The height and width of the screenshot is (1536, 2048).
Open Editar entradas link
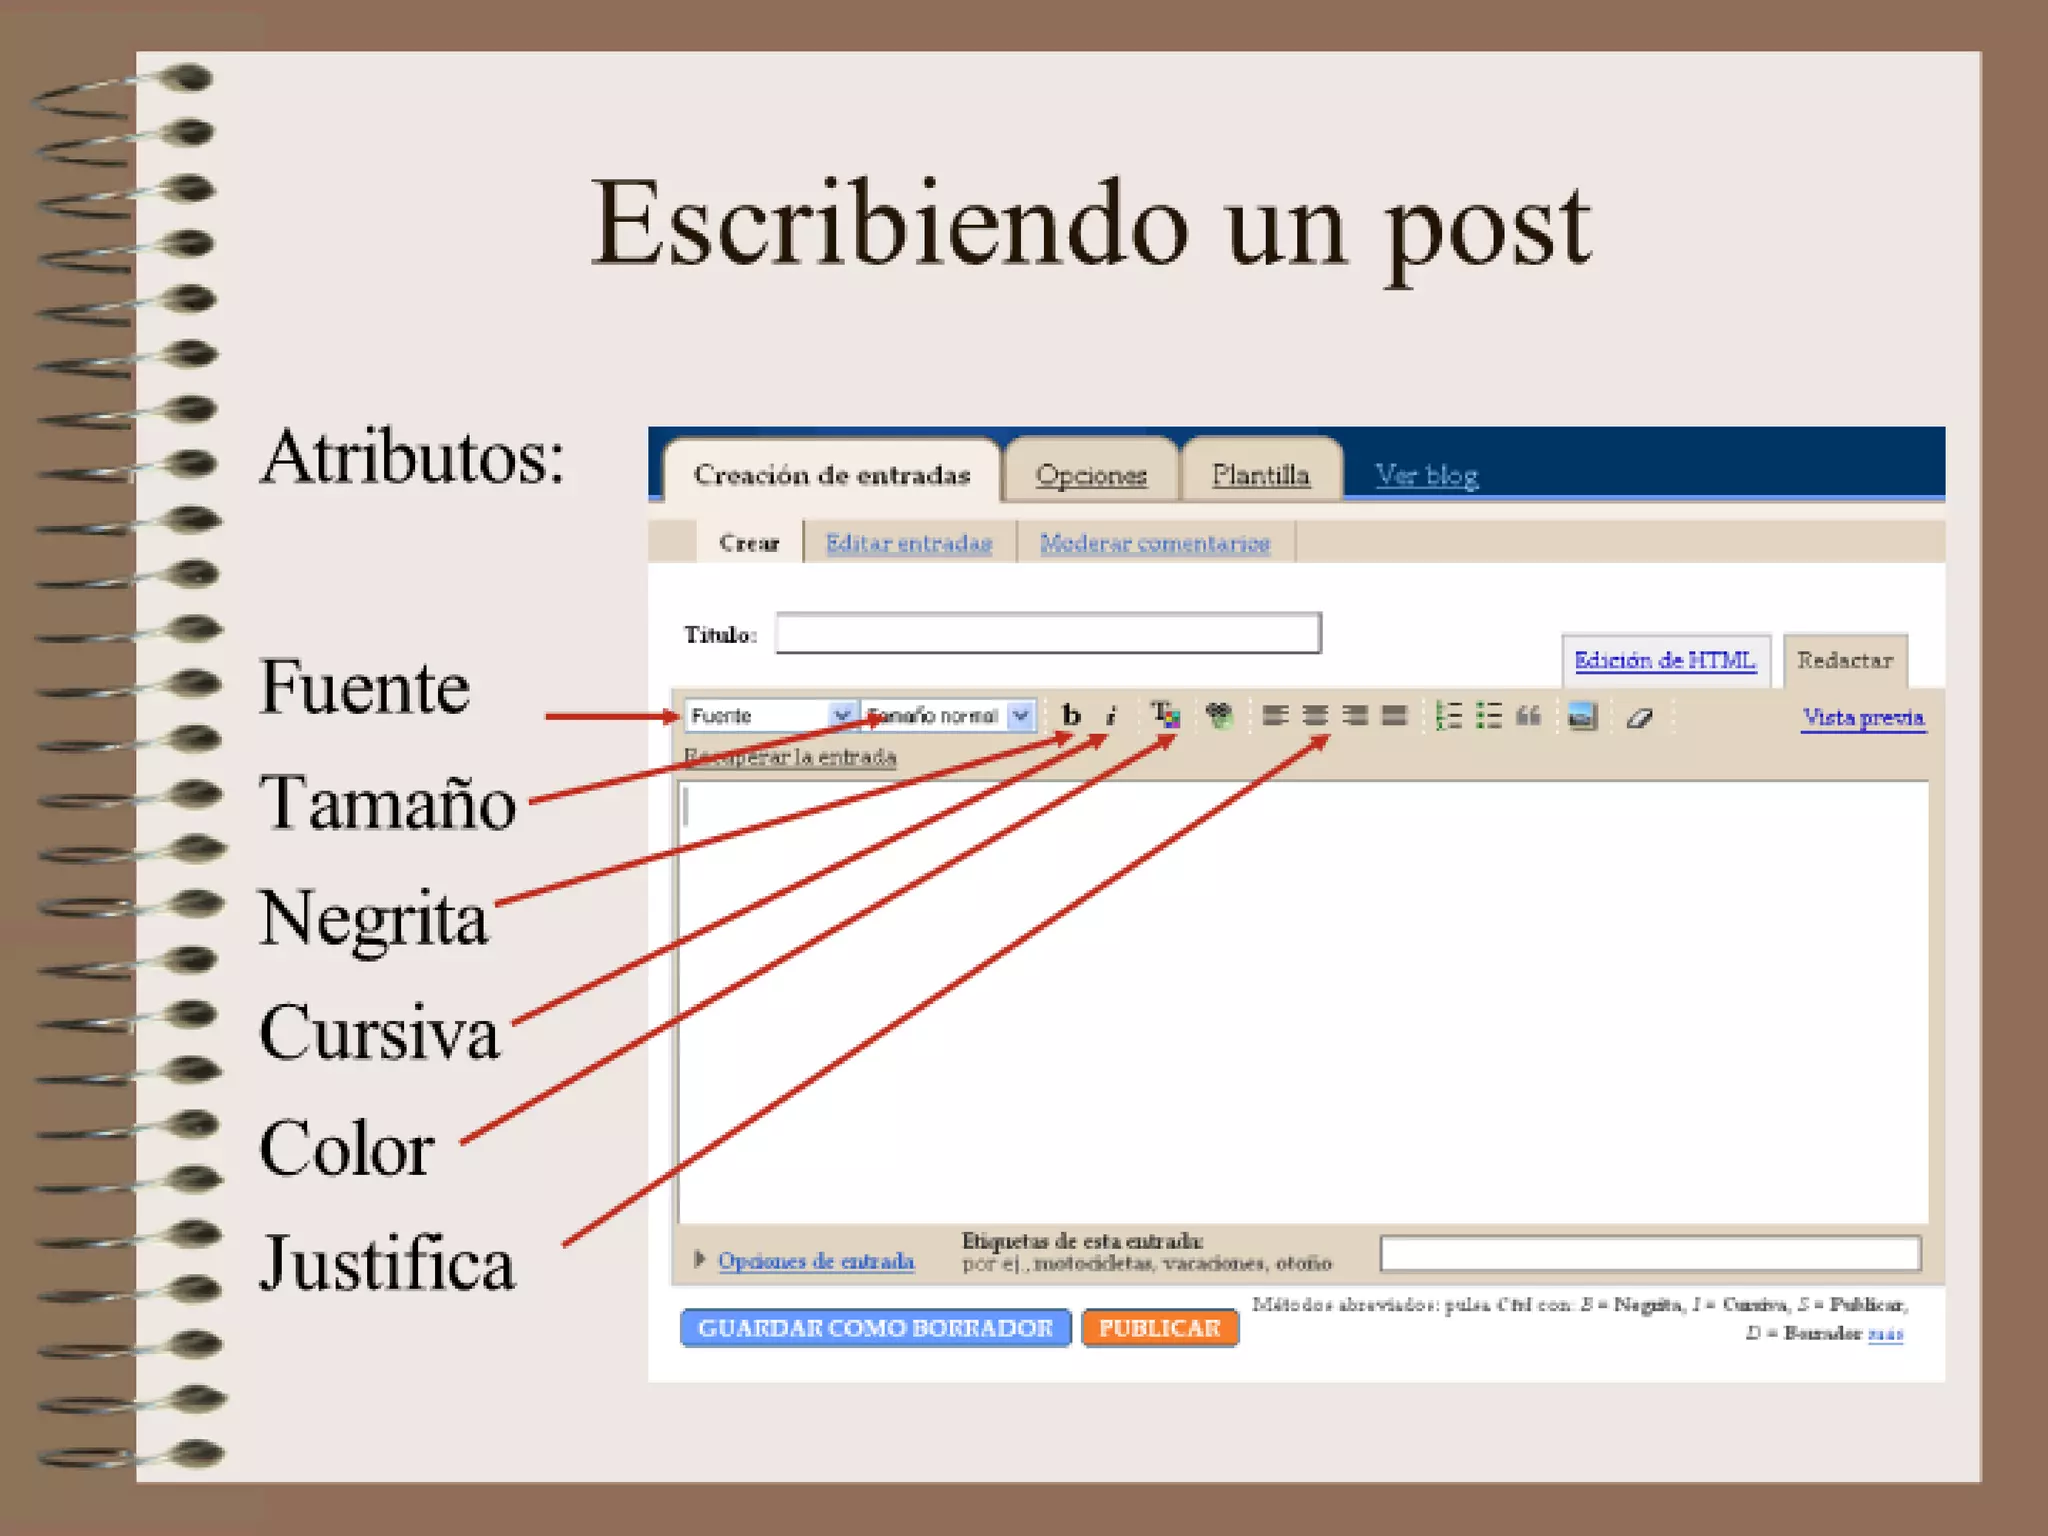pos(908,543)
